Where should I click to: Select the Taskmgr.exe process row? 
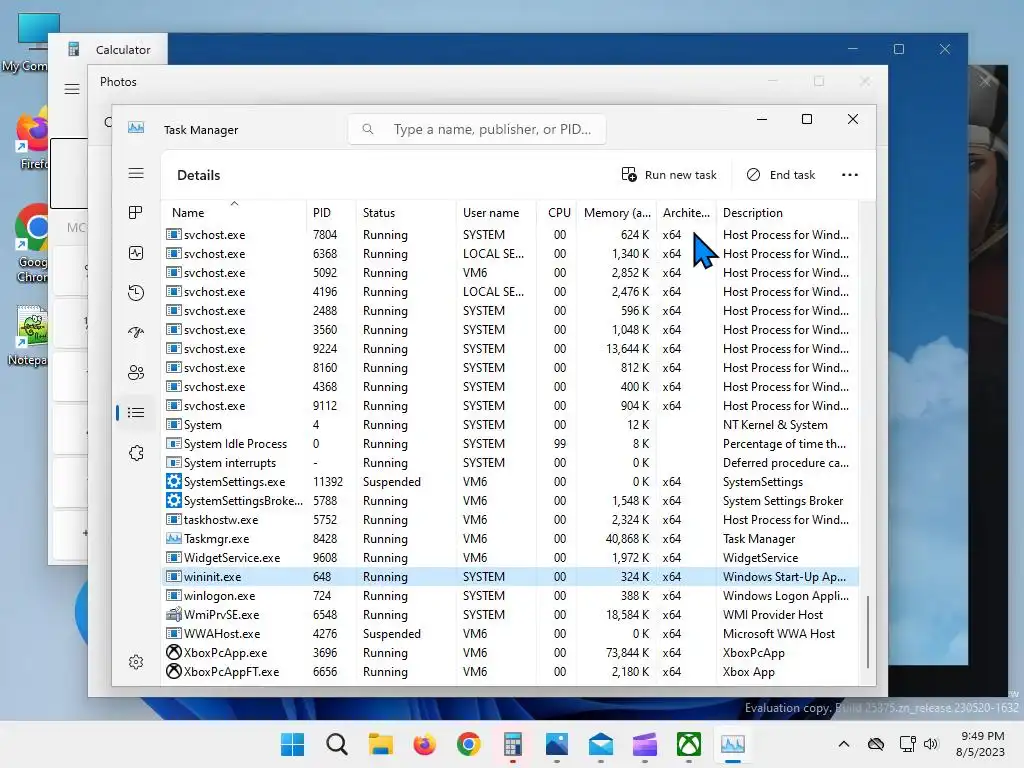click(510, 539)
